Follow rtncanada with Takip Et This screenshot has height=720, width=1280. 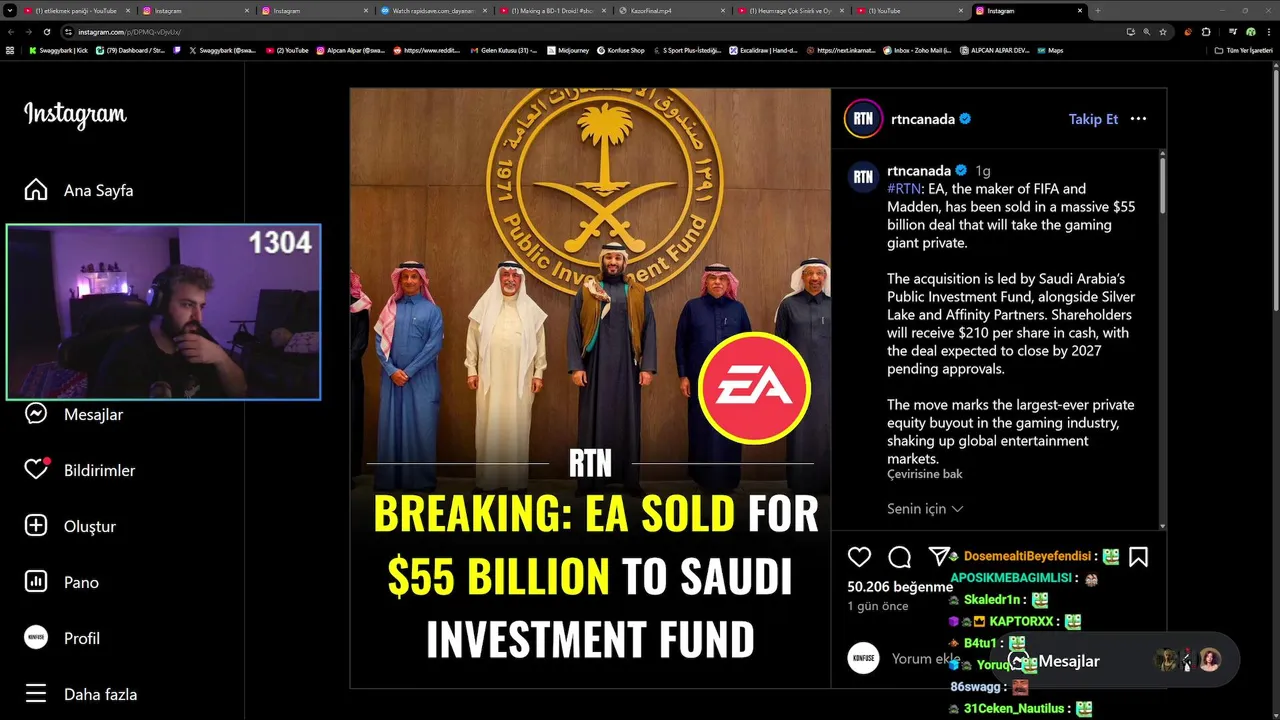click(x=1093, y=119)
